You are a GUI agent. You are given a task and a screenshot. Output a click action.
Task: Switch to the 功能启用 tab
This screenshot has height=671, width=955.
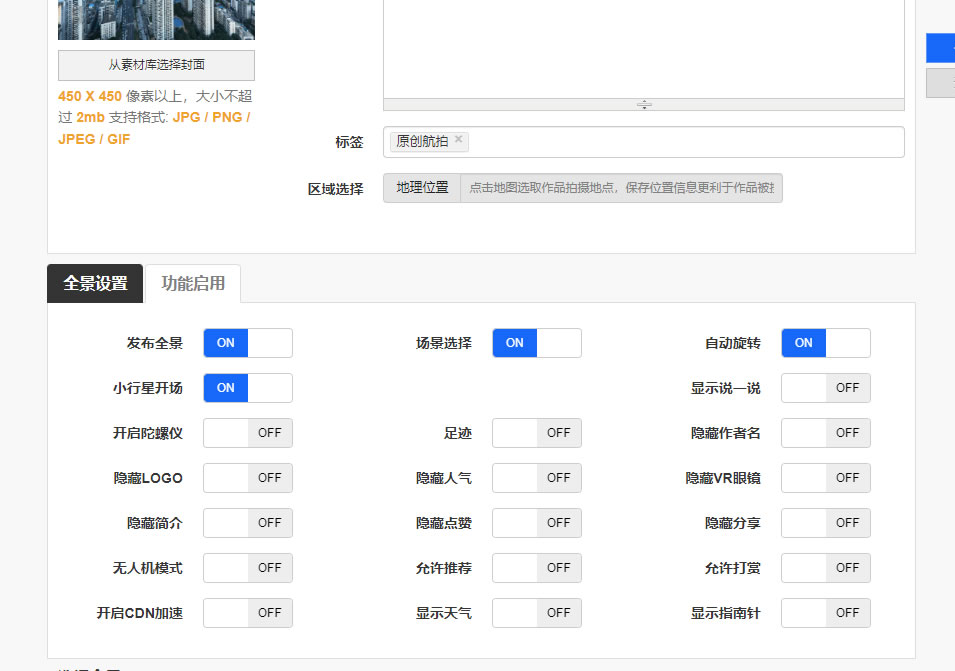192,284
